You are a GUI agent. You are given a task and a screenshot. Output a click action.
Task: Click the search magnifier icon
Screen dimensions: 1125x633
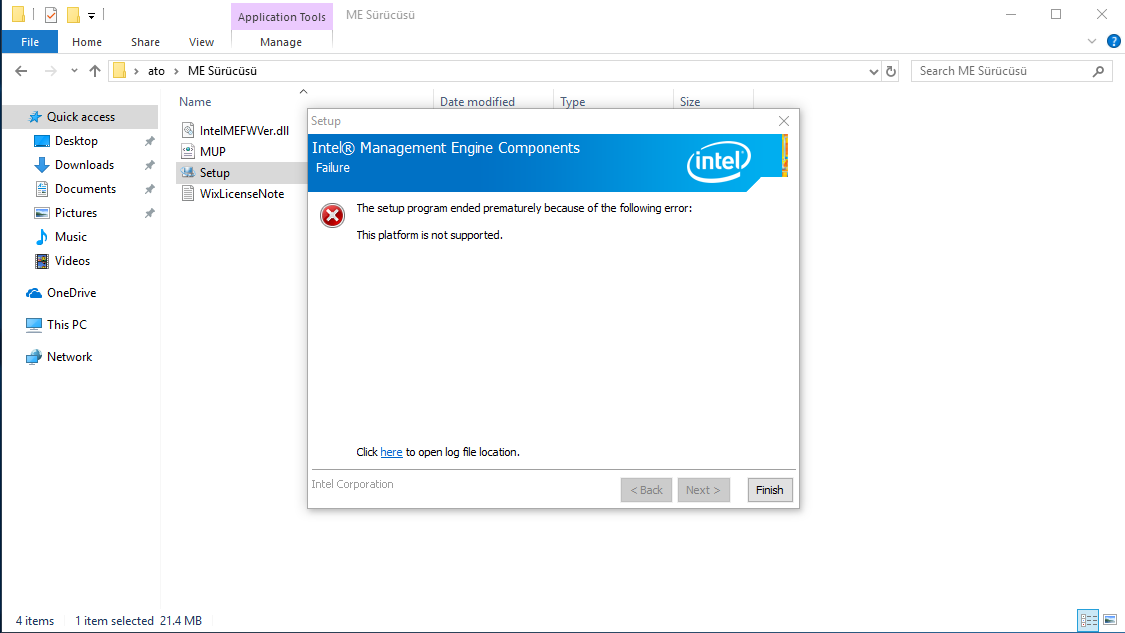tap(1098, 71)
